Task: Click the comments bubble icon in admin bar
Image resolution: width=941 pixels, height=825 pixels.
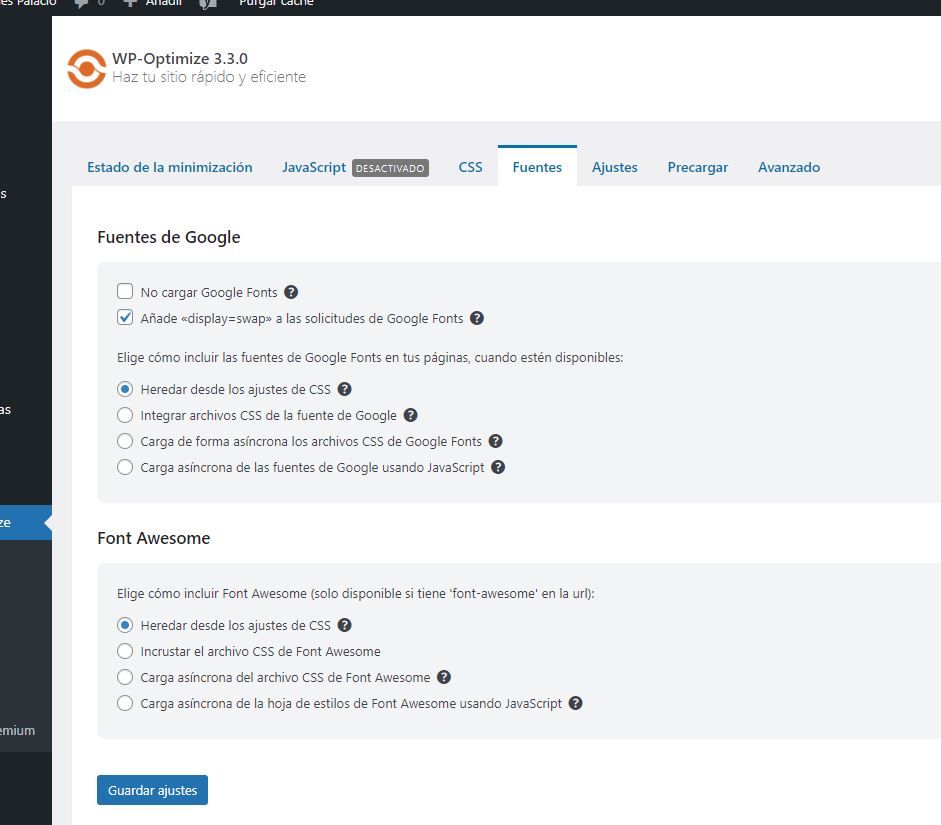Action: click(x=82, y=4)
